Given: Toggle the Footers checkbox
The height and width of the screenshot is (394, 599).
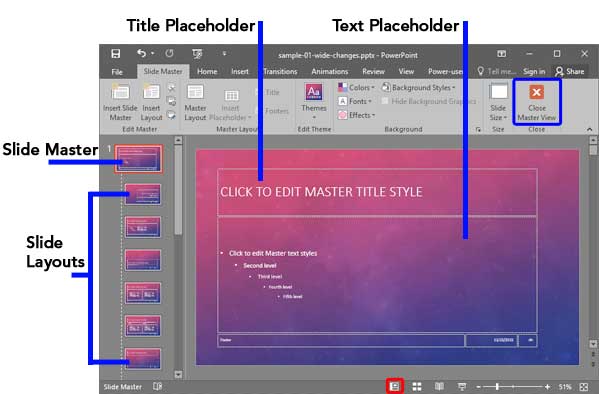Looking at the screenshot, I should pyautogui.click(x=272, y=111).
